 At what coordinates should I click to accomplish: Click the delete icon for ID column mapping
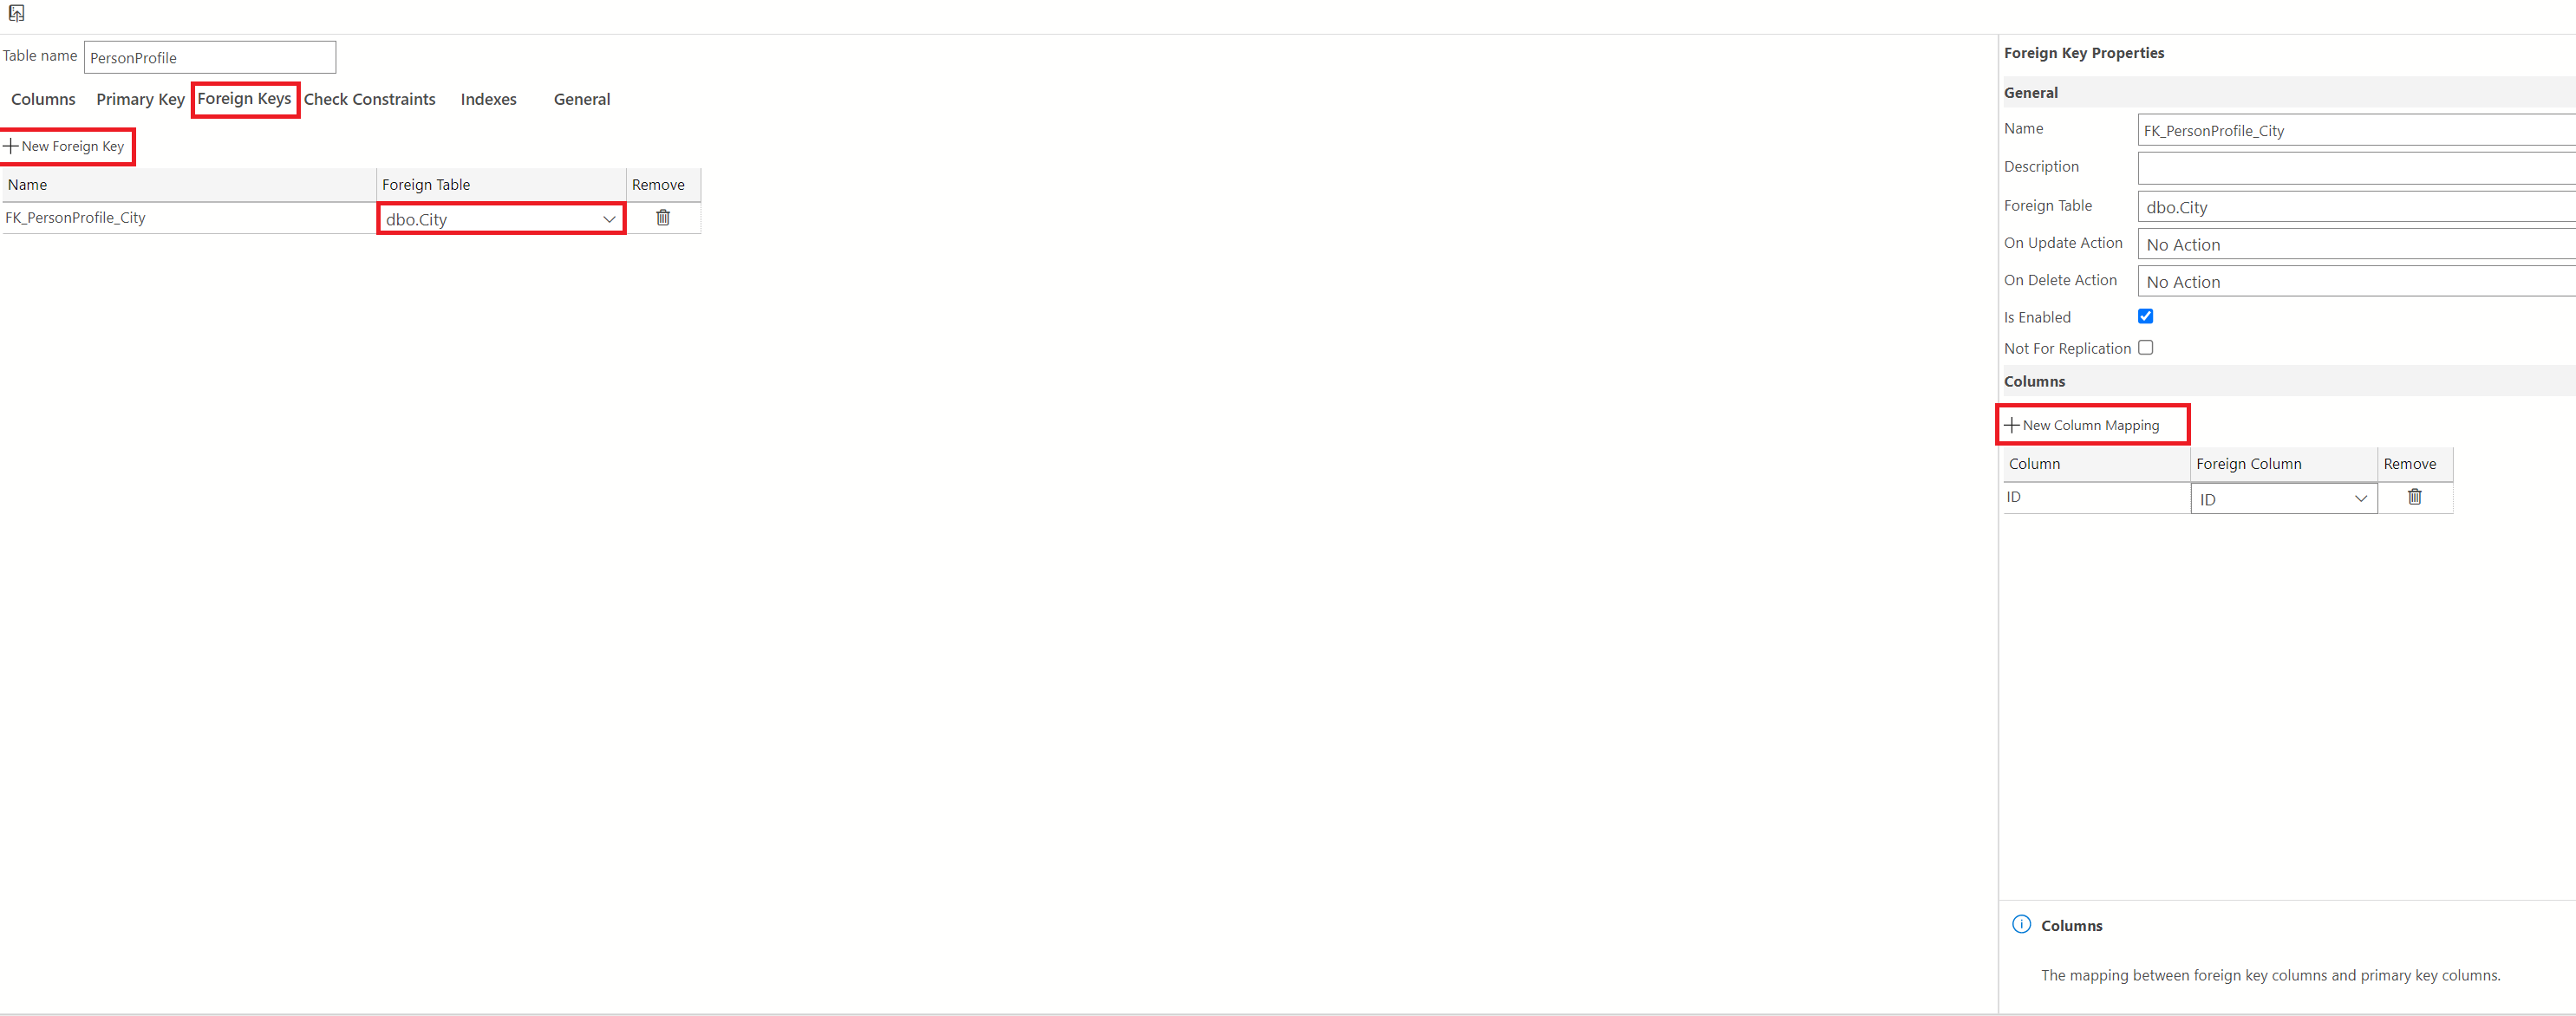tap(2413, 498)
